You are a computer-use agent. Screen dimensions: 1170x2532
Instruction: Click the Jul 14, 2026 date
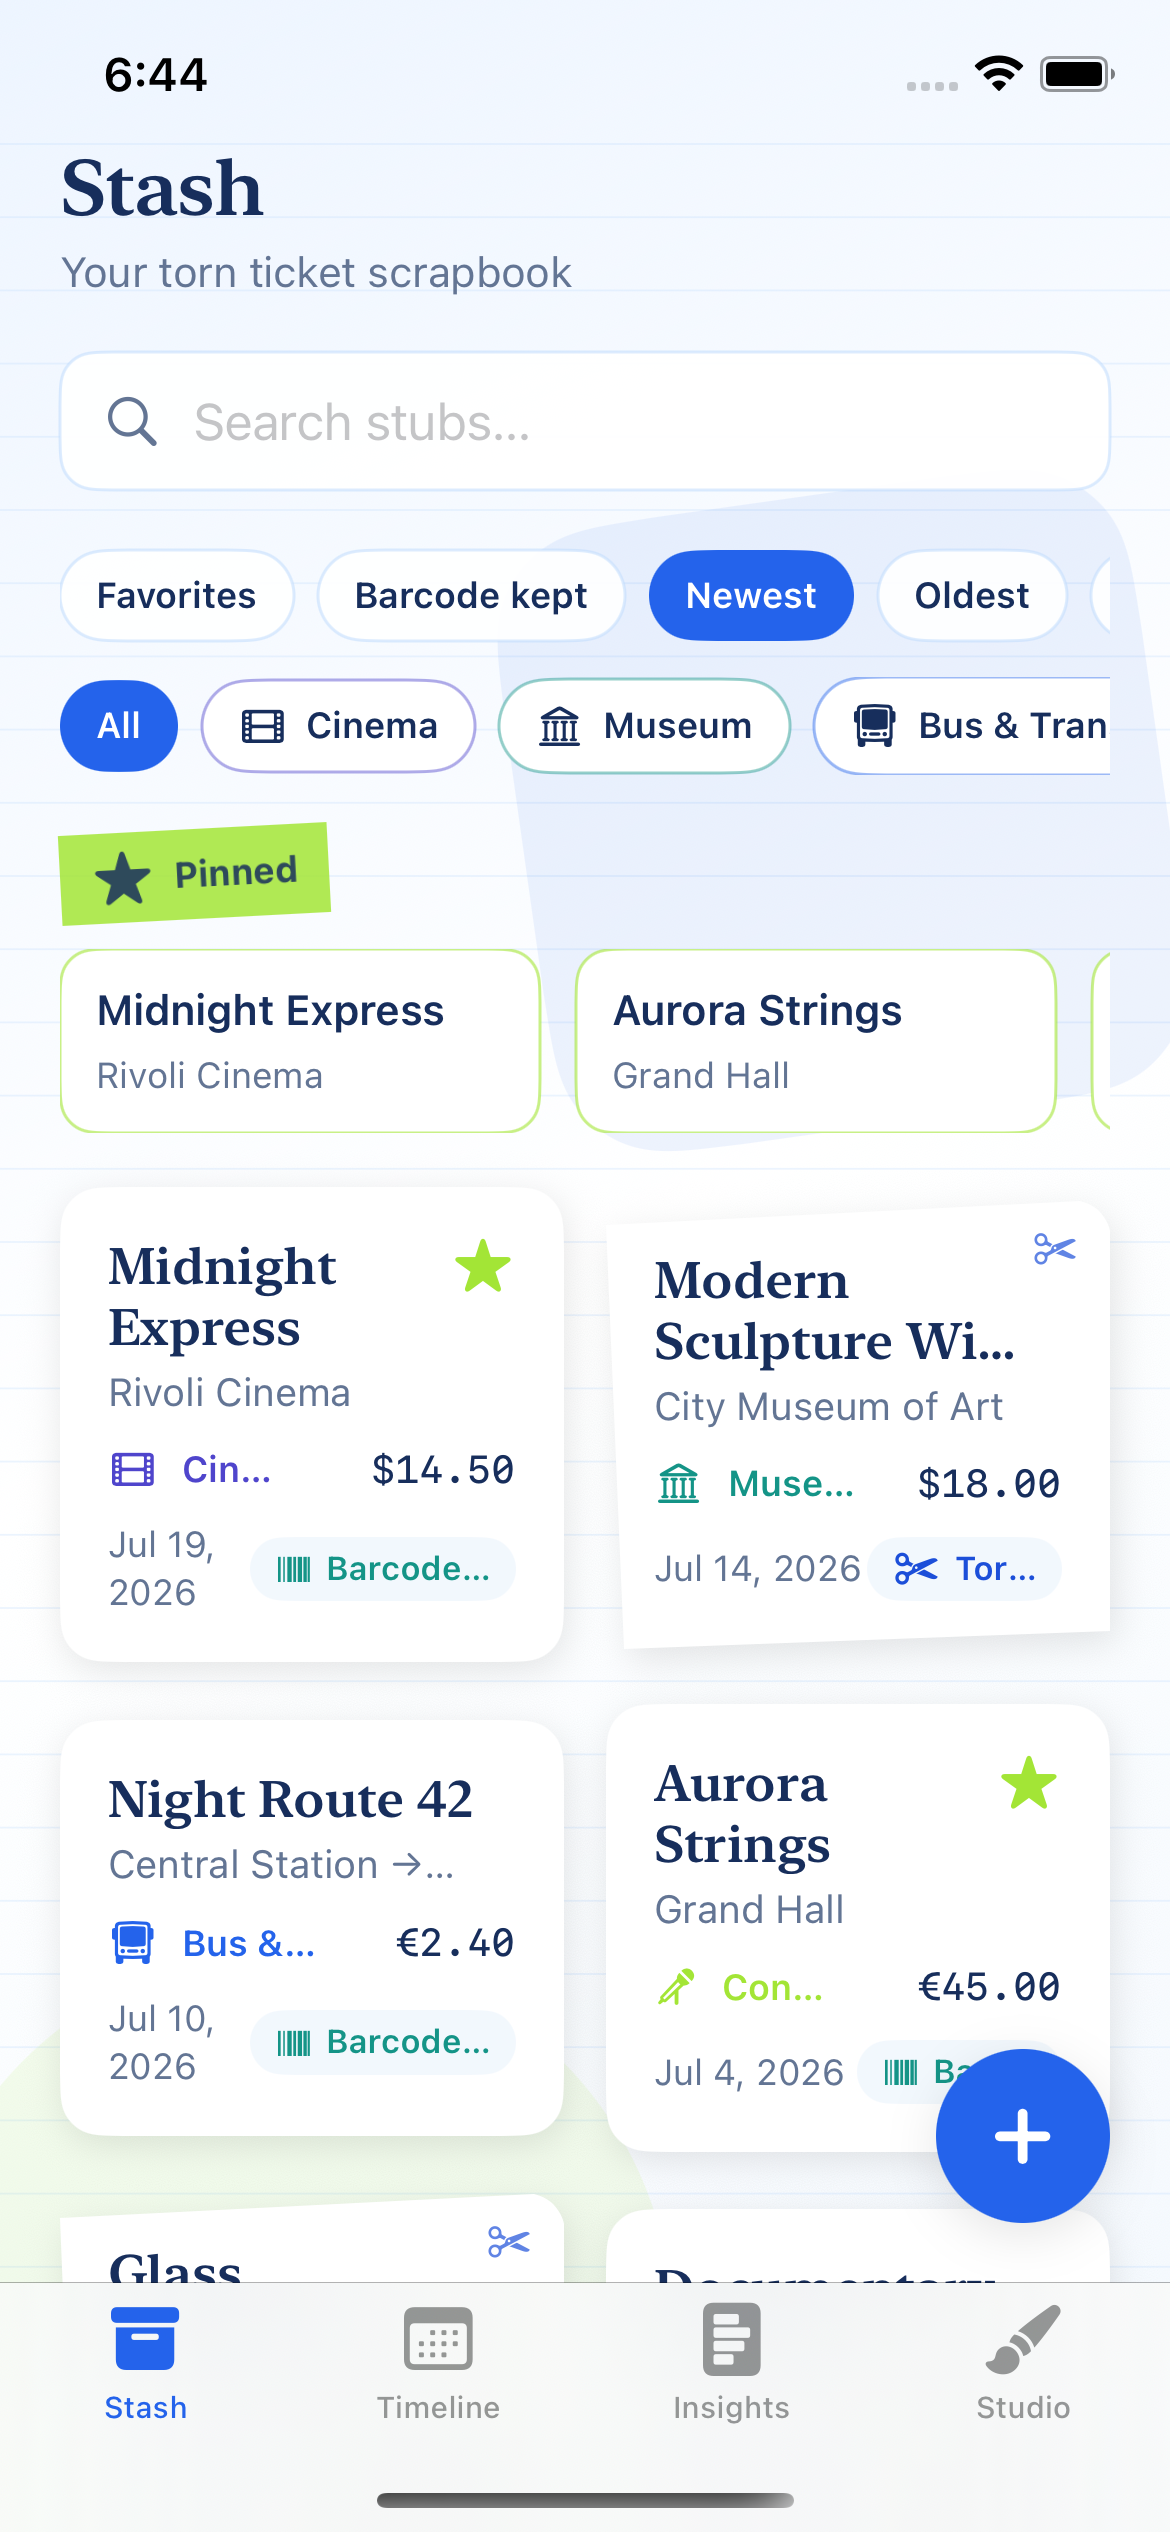click(x=758, y=1569)
